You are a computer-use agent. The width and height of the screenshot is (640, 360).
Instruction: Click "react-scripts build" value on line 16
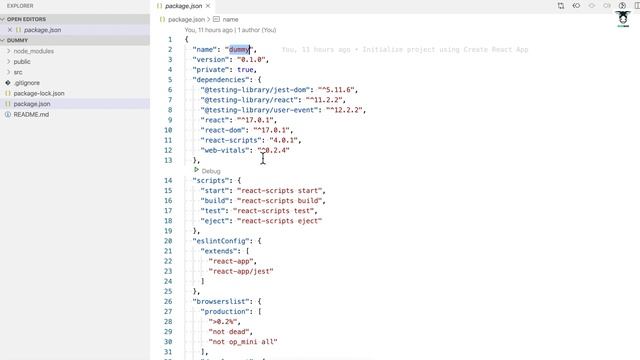[x=280, y=201]
